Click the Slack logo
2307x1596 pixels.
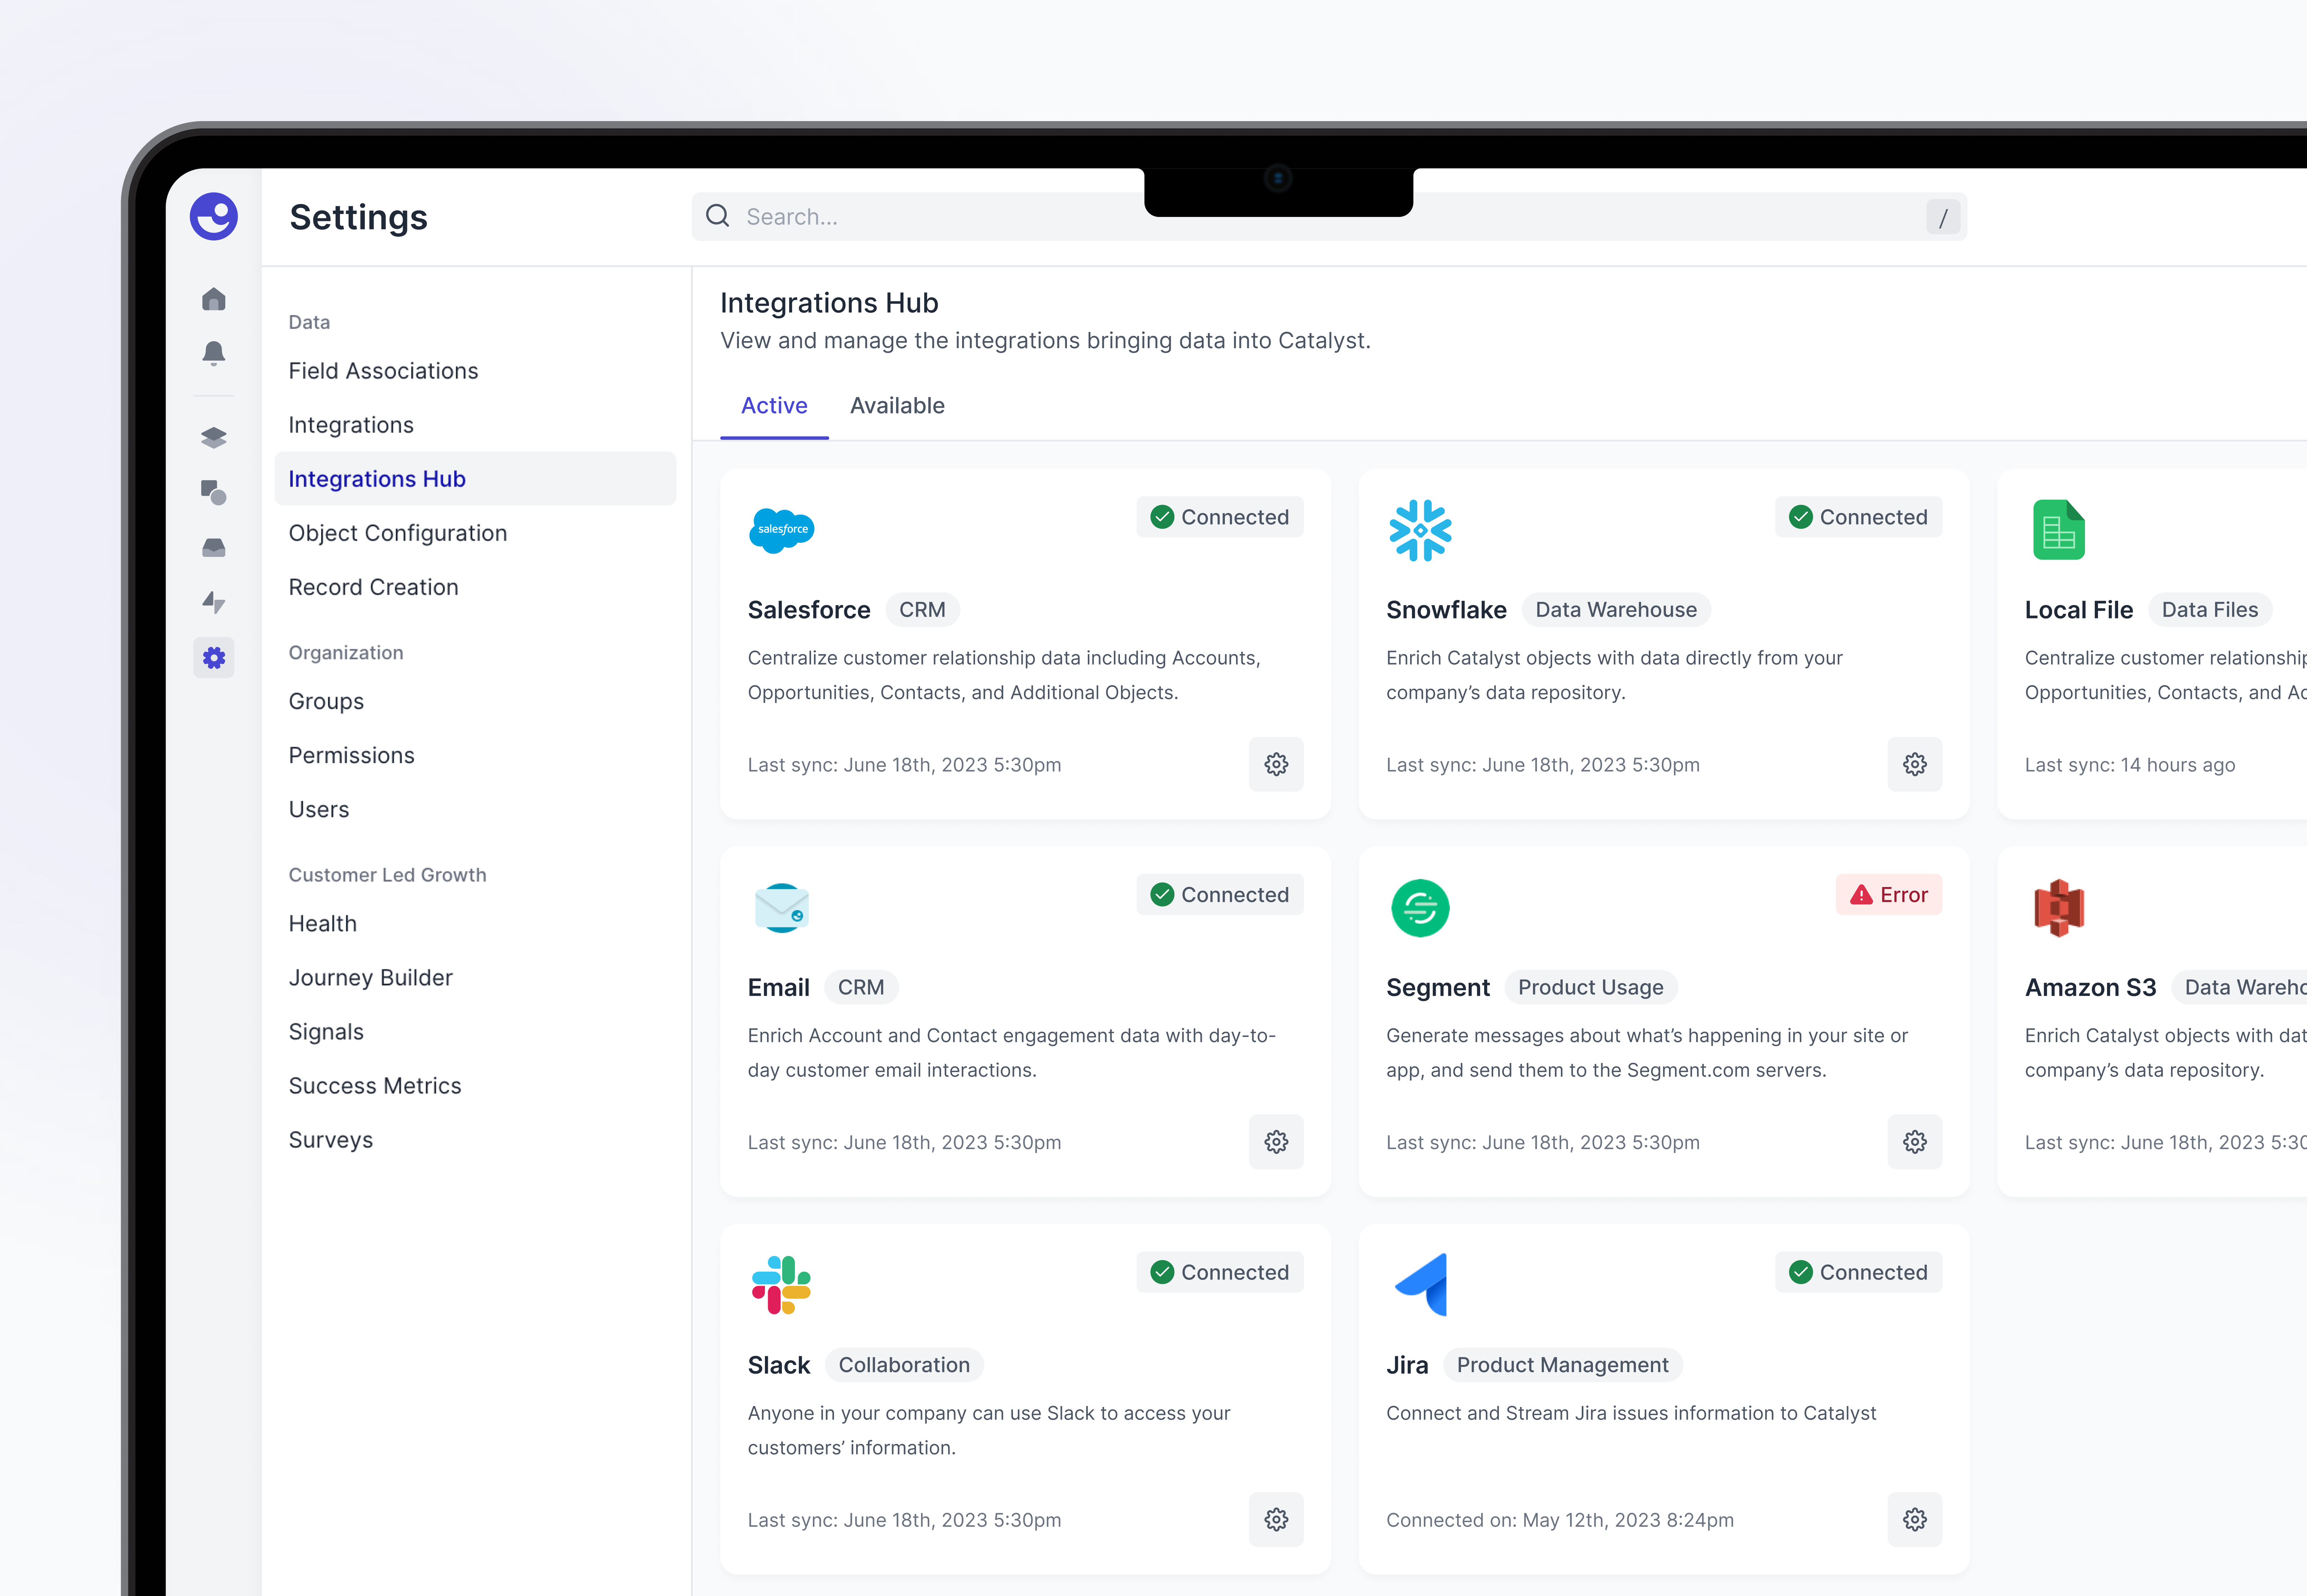click(x=781, y=1285)
